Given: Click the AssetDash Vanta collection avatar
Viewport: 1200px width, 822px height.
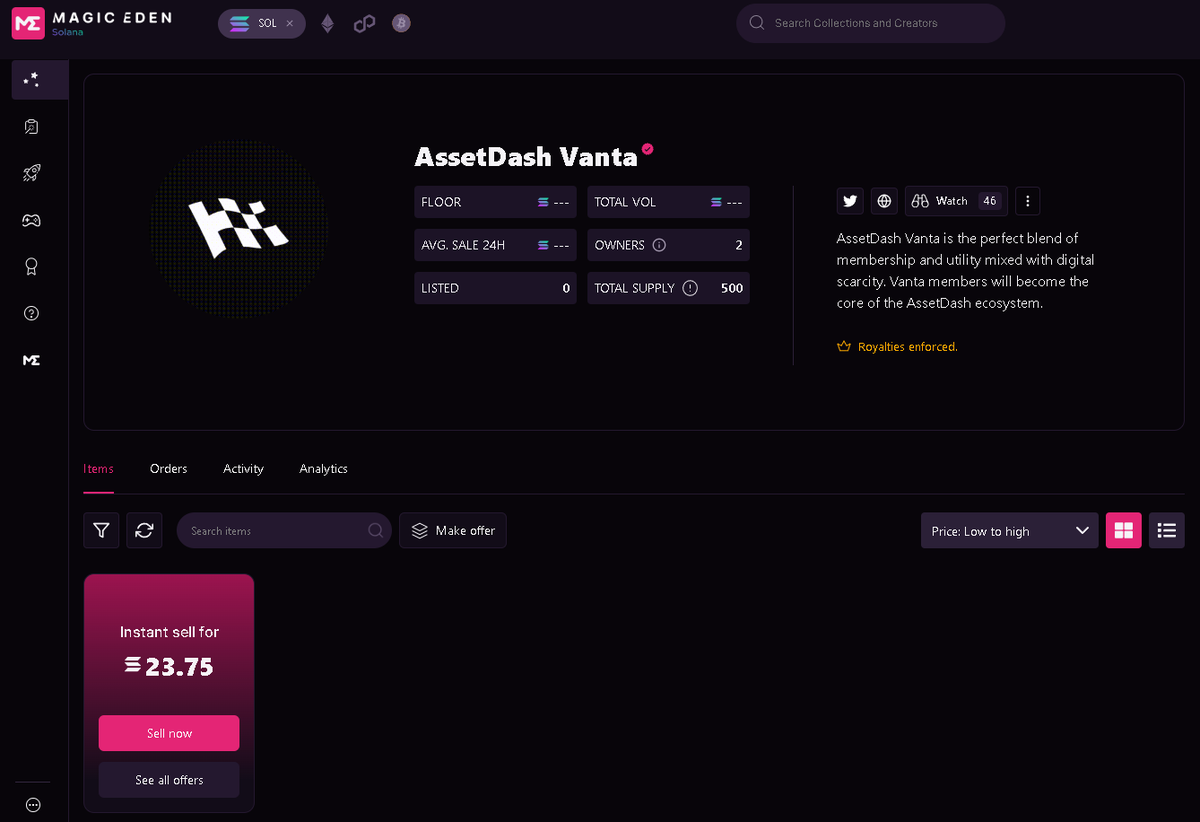Looking at the screenshot, I should coord(239,227).
